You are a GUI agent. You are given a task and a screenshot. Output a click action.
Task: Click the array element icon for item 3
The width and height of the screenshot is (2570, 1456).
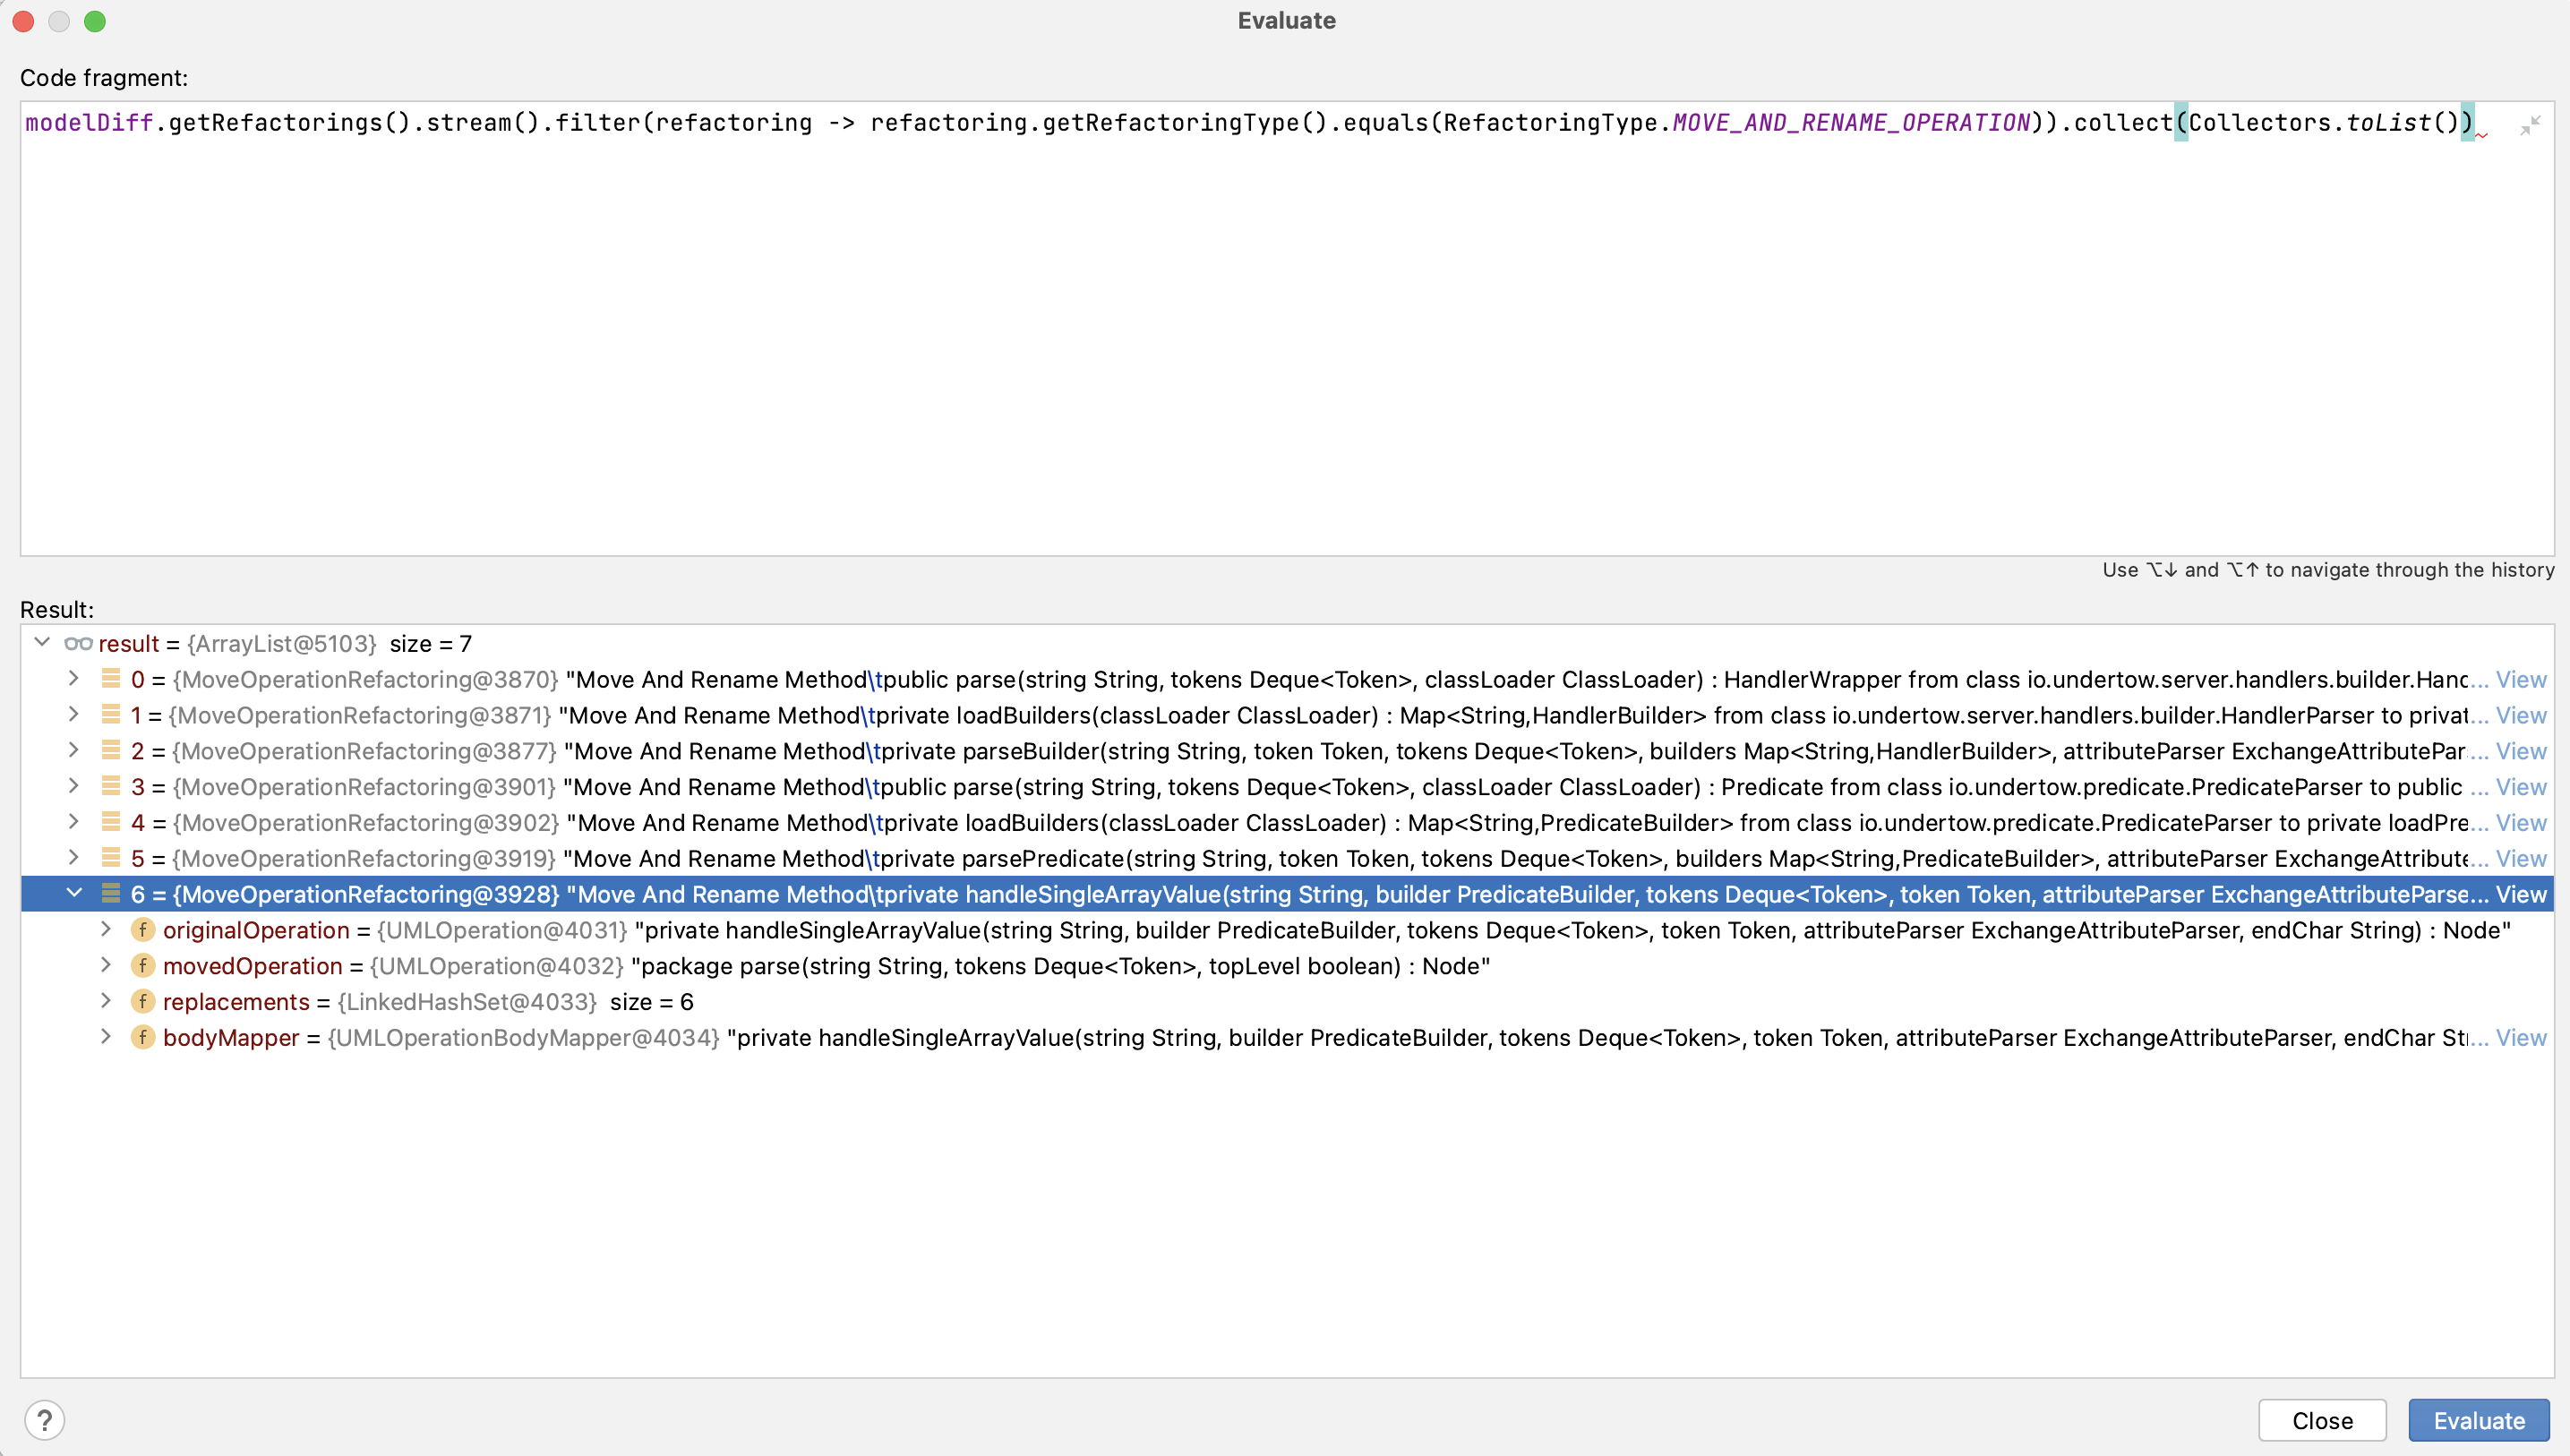(x=111, y=787)
